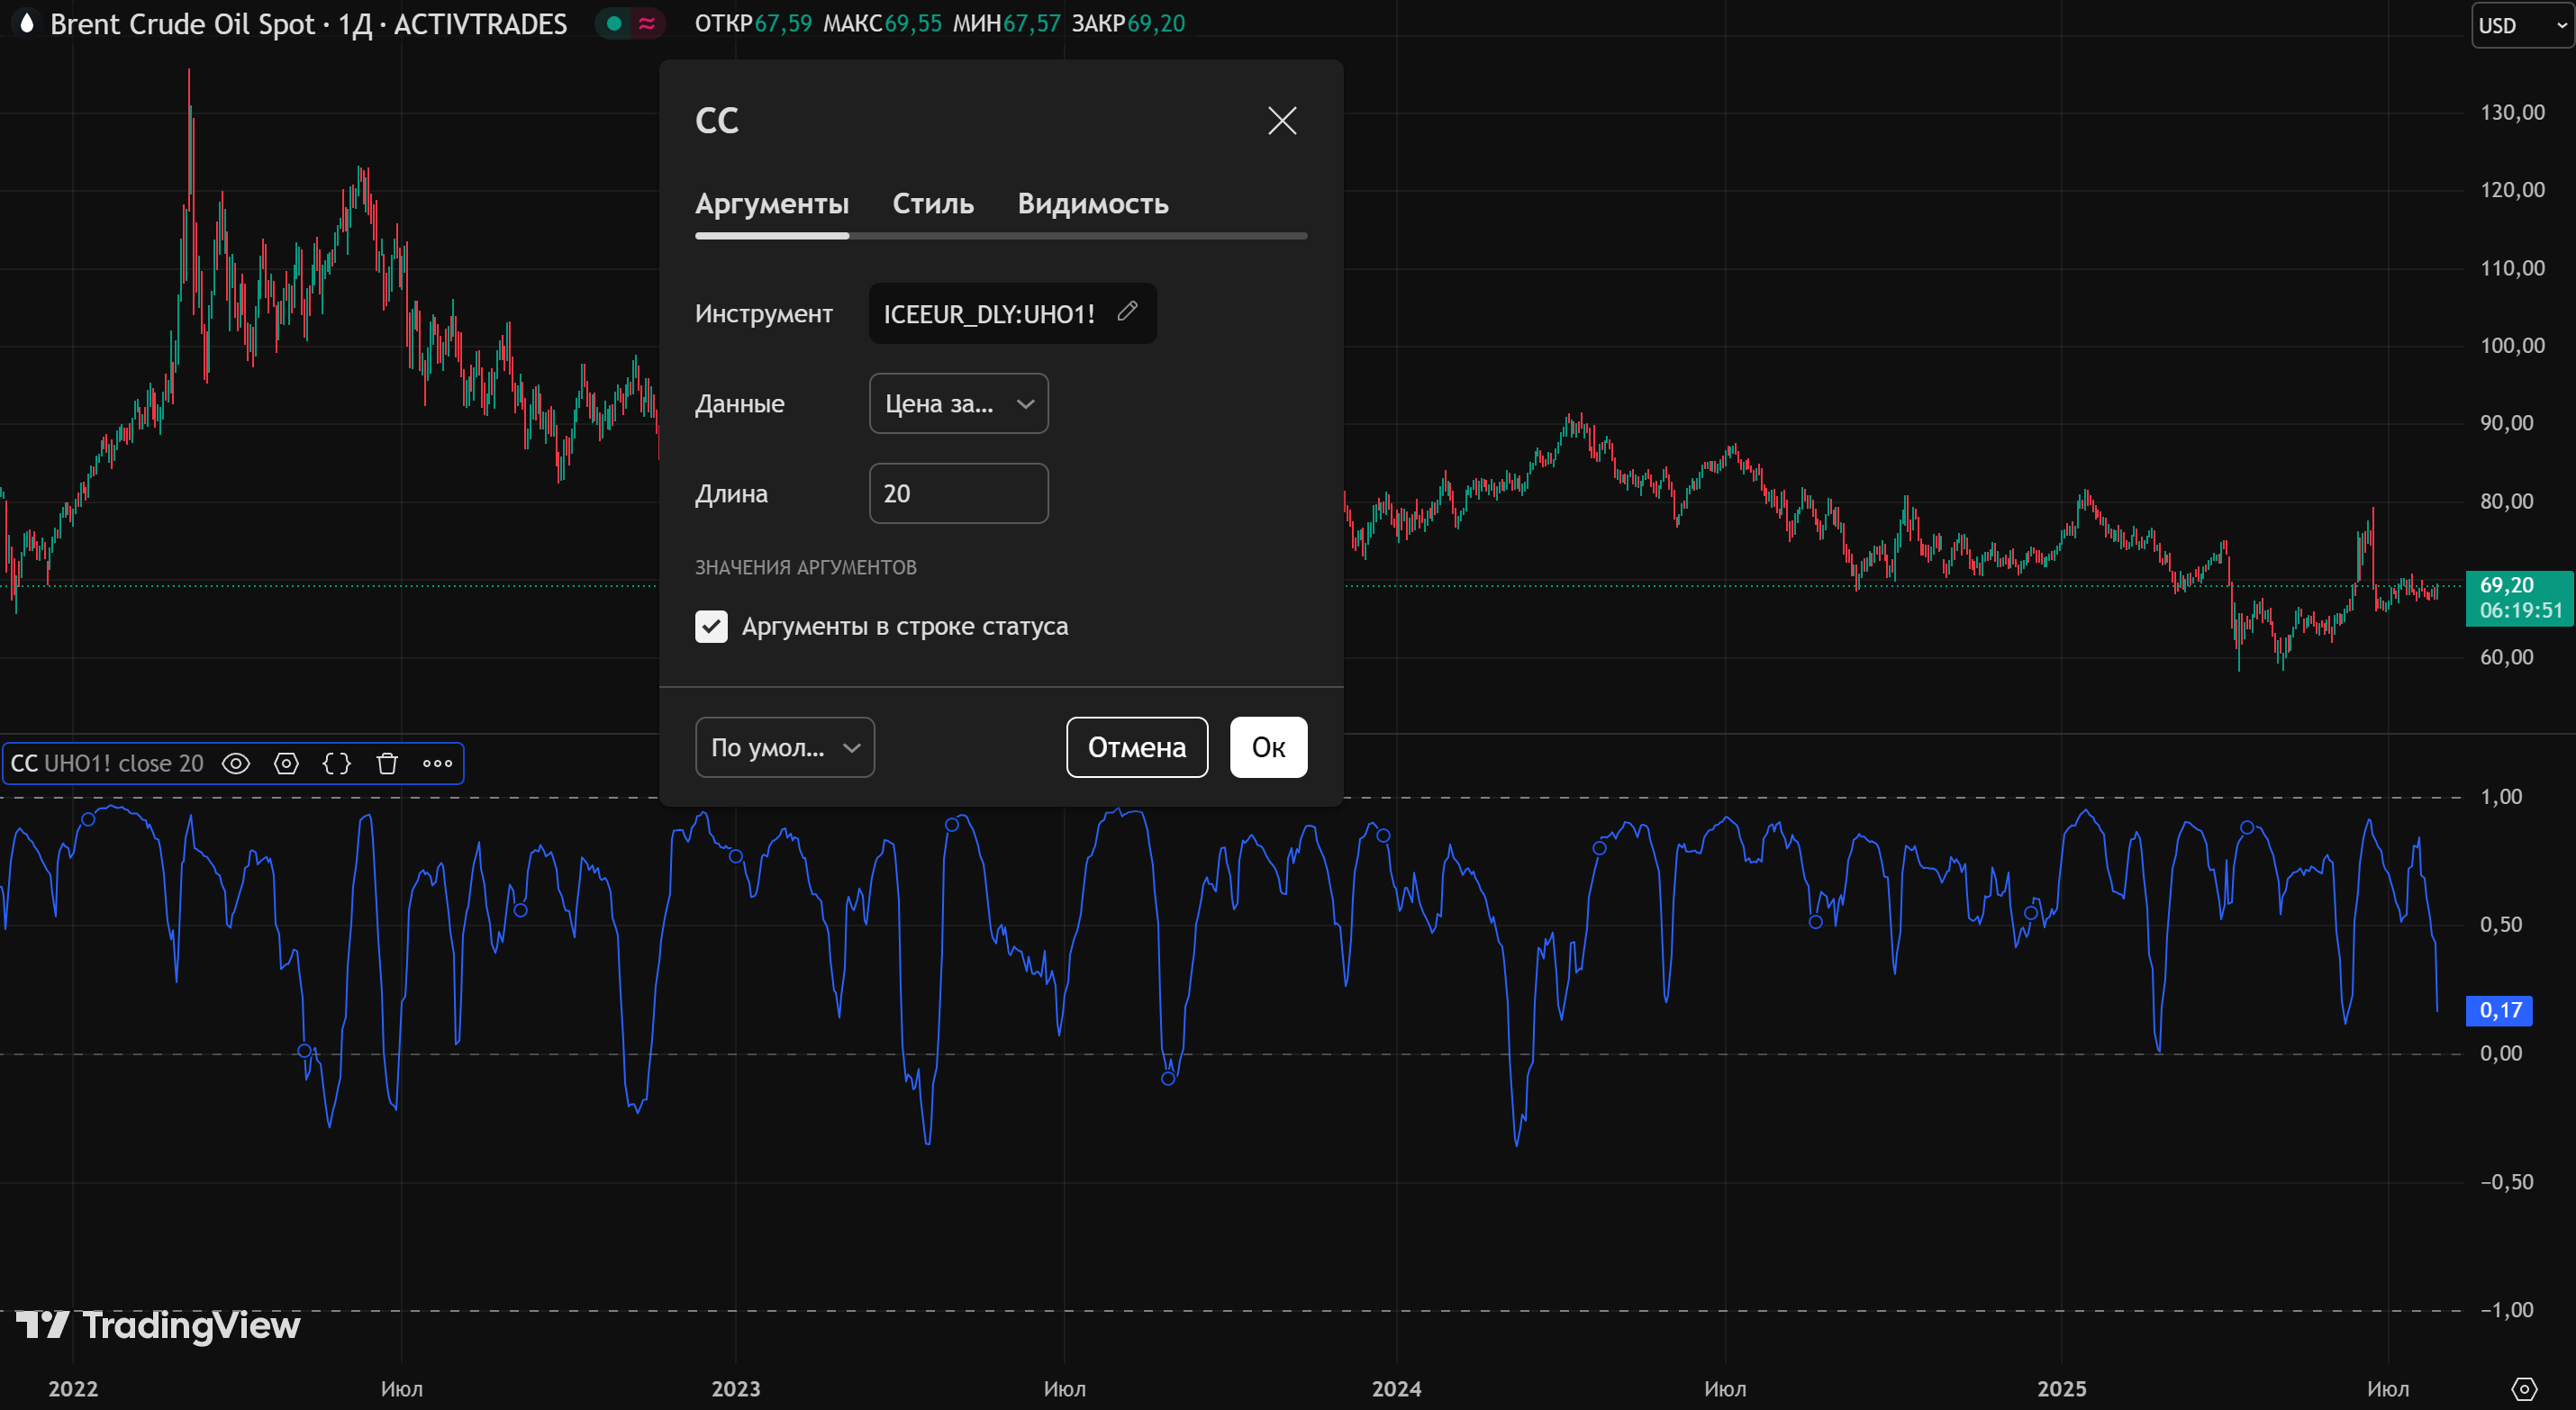Expand the Данные price source dropdown
Image resolution: width=2576 pixels, height=1410 pixels.
(x=958, y=404)
